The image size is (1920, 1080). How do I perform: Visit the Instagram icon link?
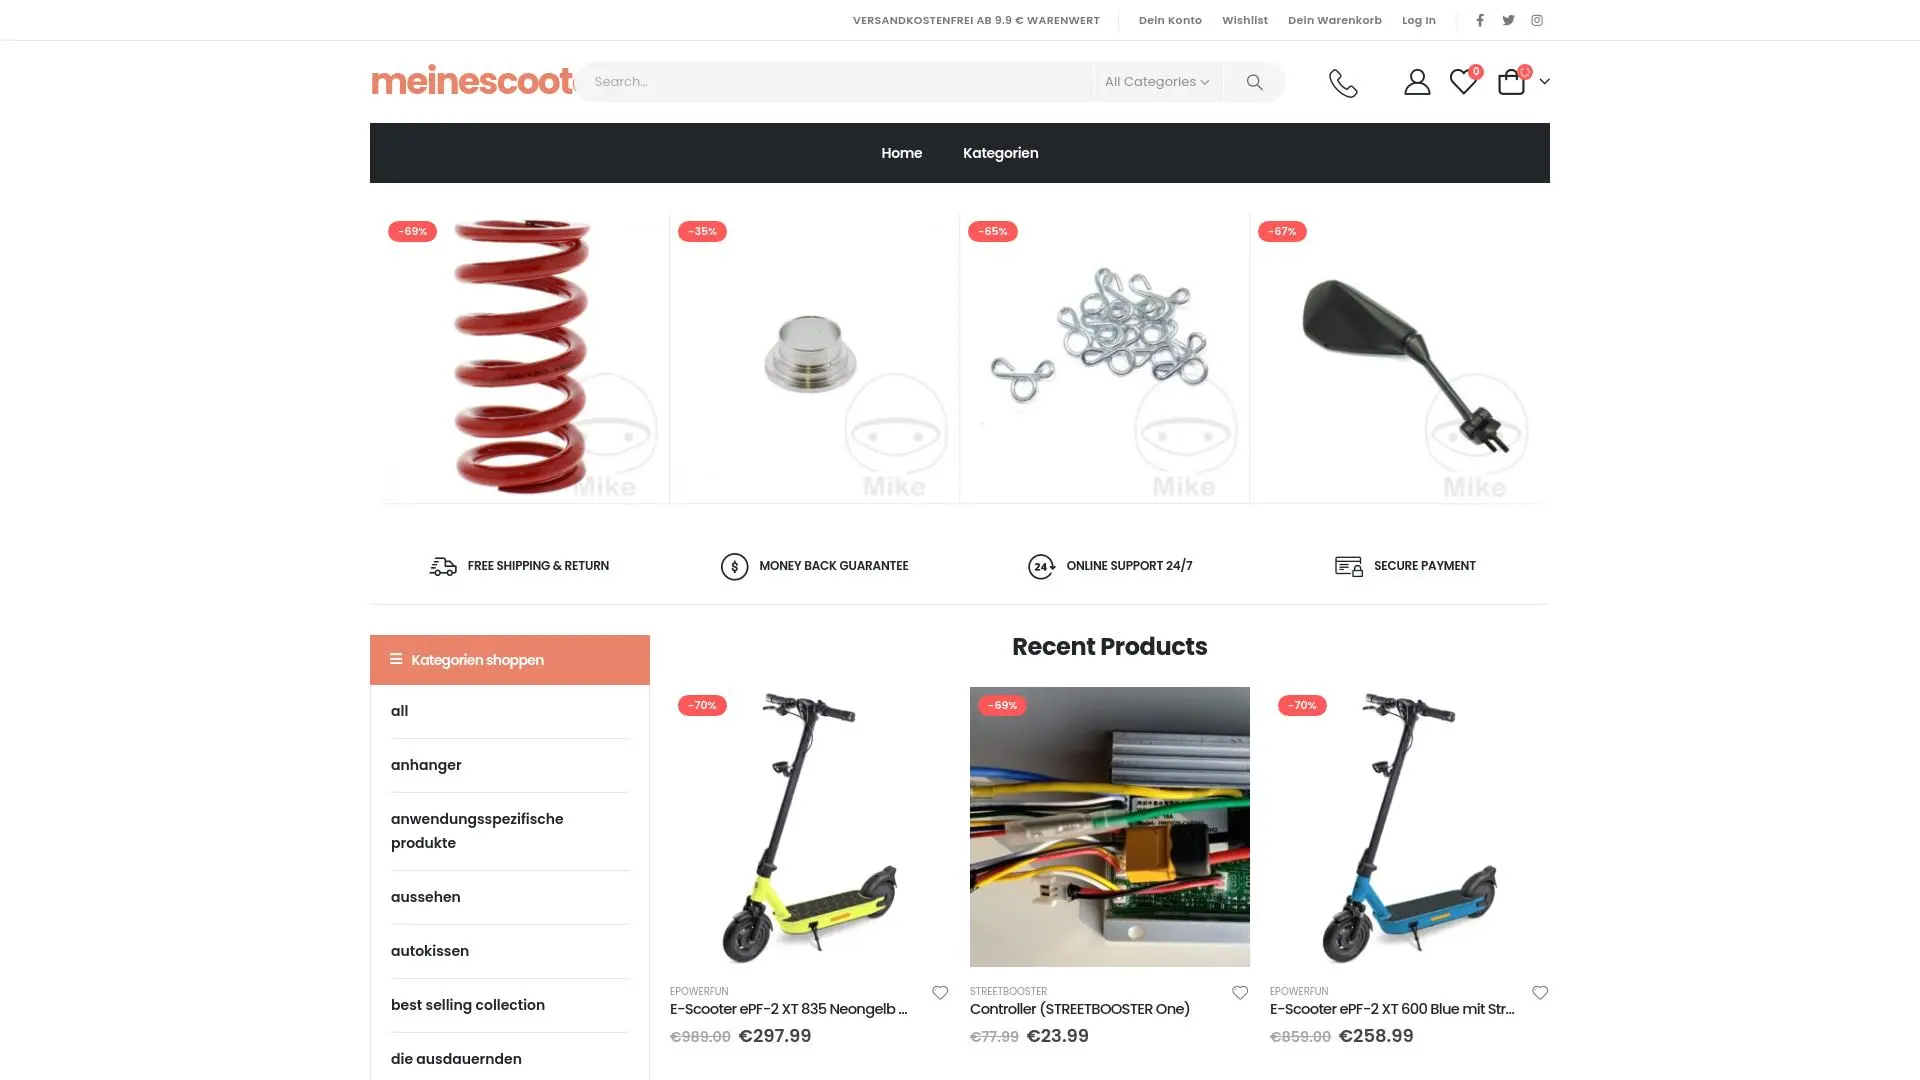point(1537,20)
